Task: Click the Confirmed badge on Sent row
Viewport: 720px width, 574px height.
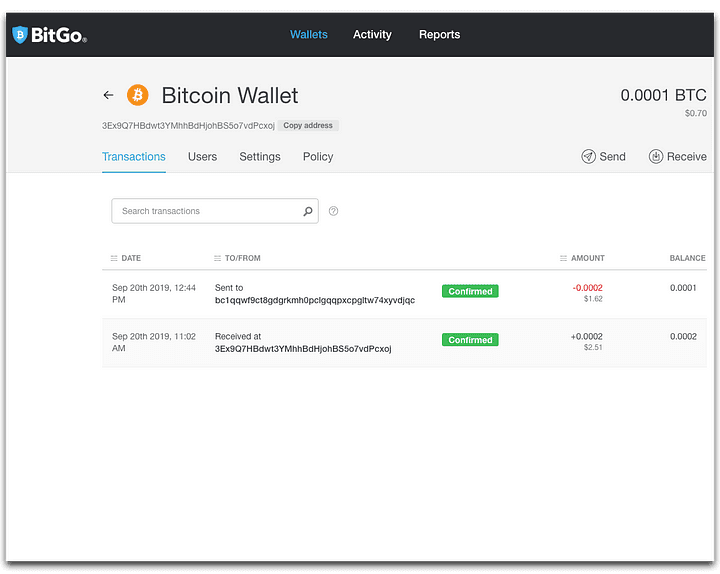Action: 470,291
